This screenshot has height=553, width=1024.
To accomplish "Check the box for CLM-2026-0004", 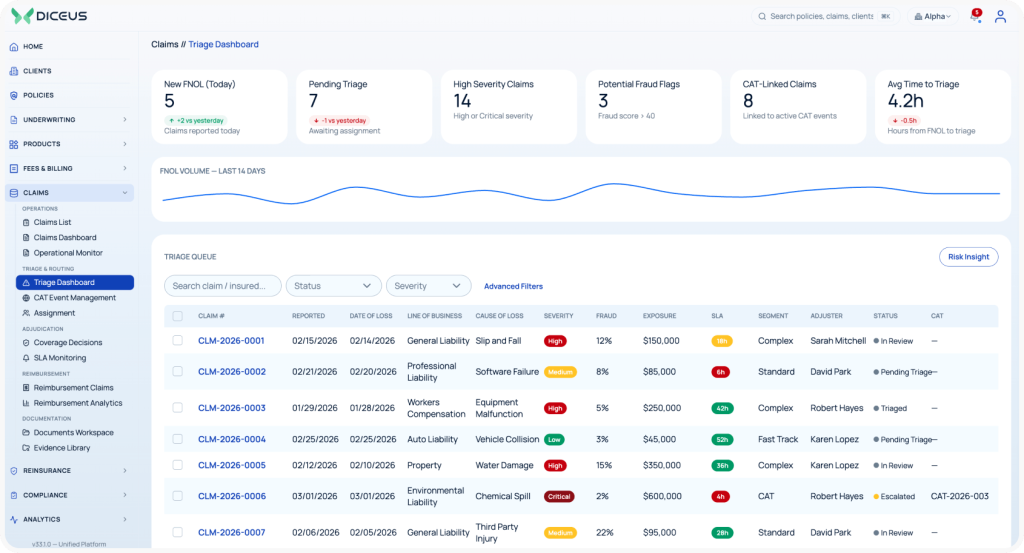I will [x=178, y=439].
